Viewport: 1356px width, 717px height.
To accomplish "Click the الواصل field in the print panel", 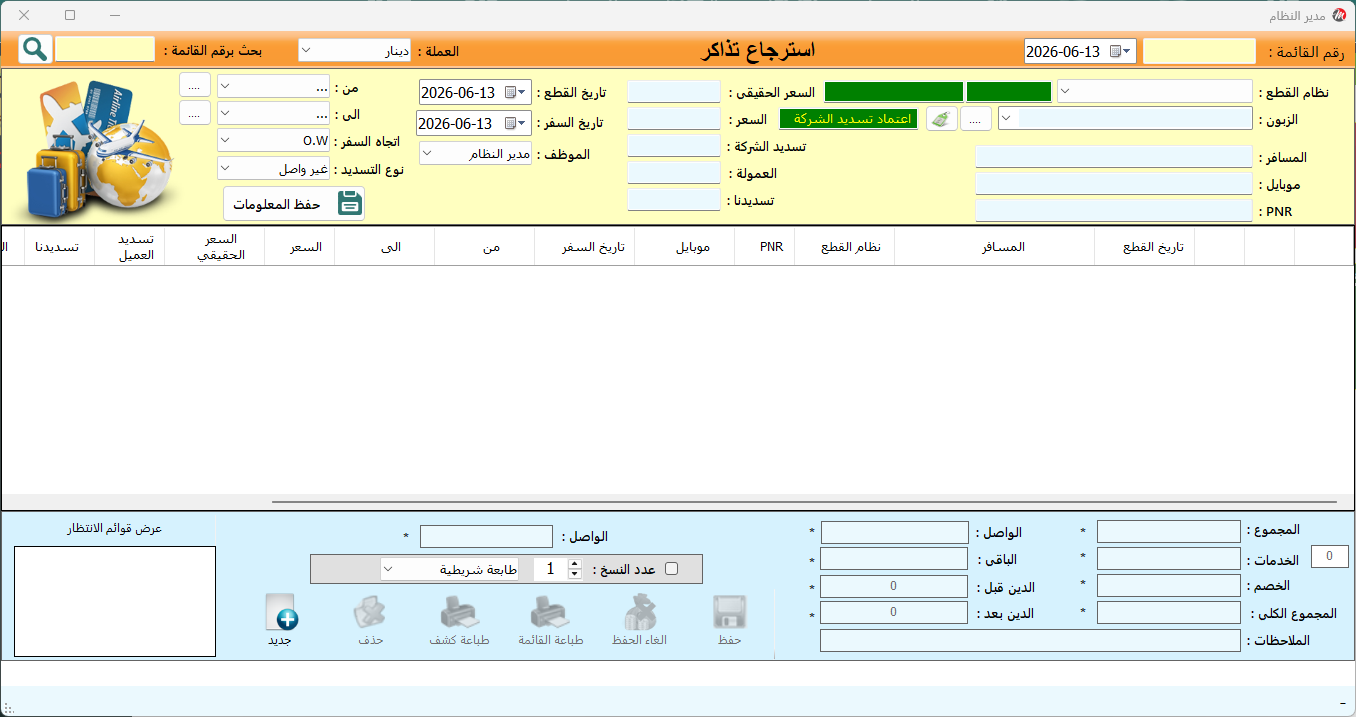I will click(486, 537).
